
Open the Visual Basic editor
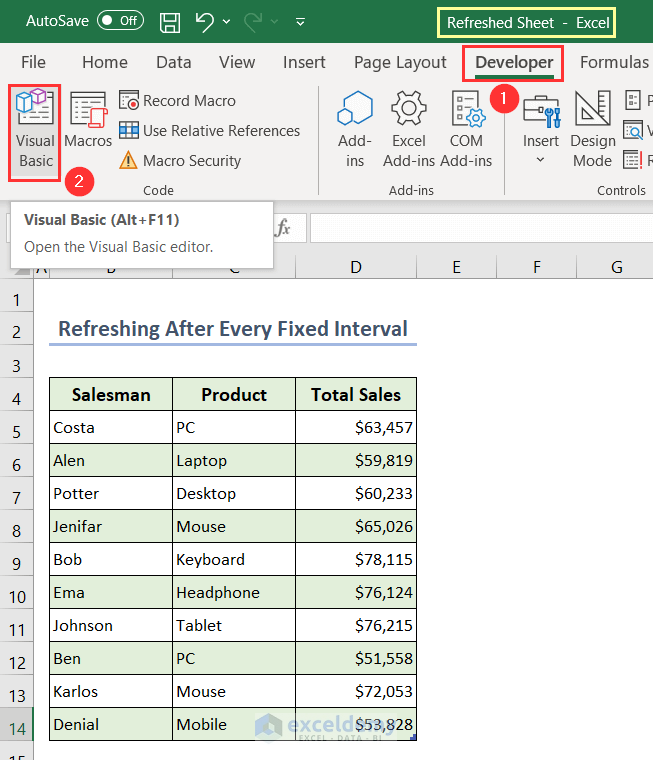coord(35,131)
